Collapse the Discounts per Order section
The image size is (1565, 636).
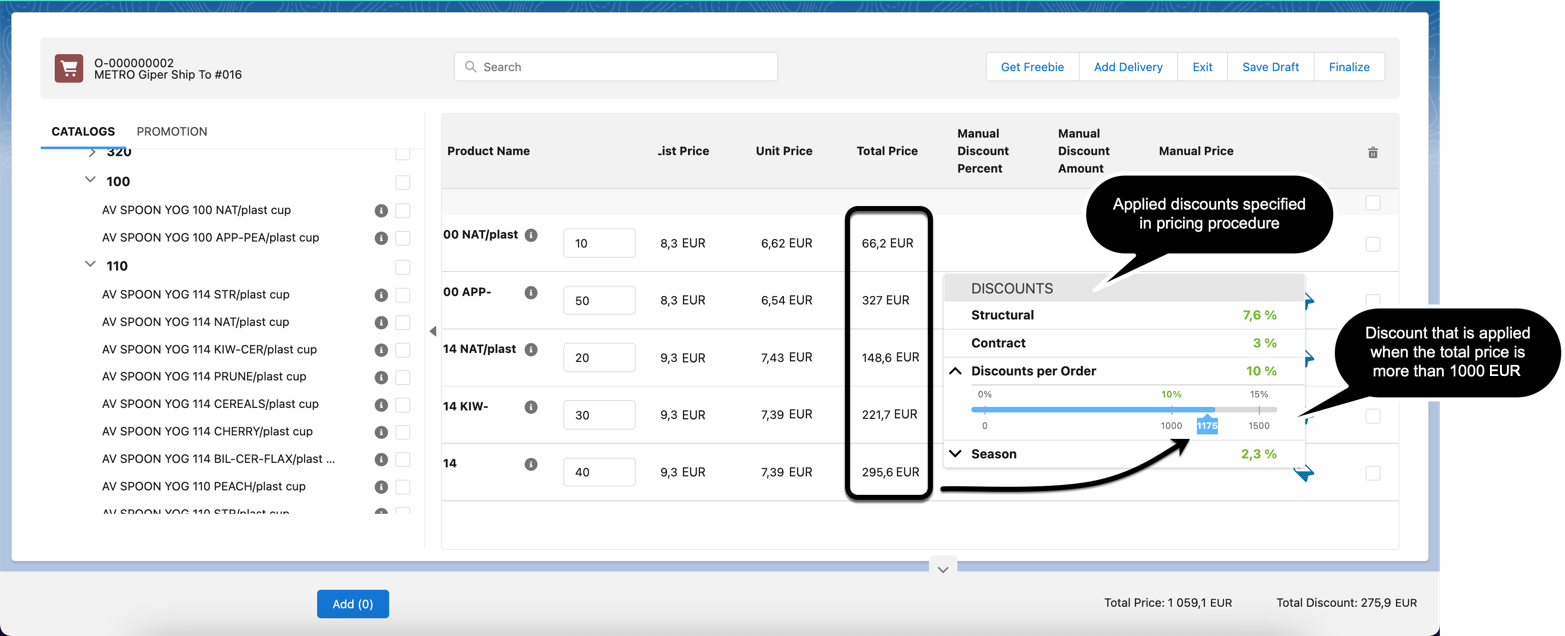tap(955, 371)
